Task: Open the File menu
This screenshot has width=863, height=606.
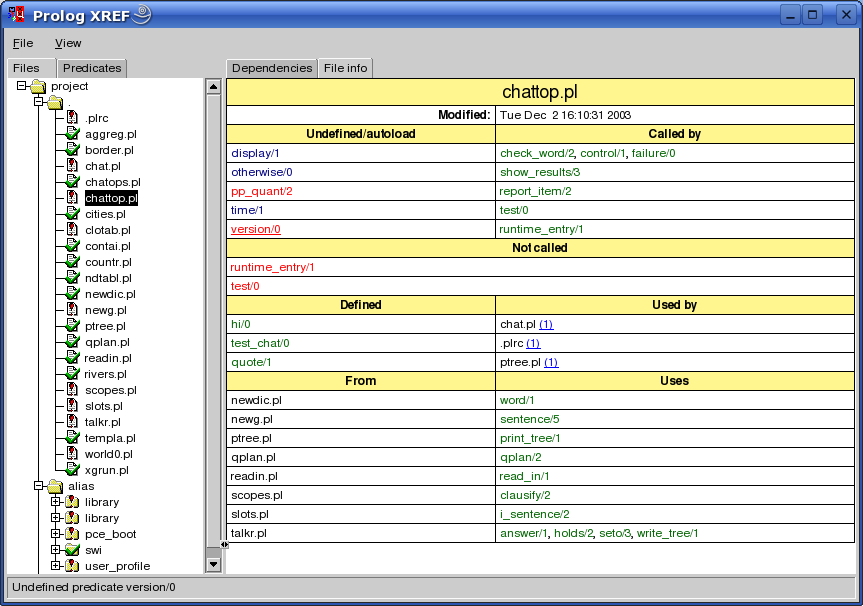Action: tap(22, 43)
